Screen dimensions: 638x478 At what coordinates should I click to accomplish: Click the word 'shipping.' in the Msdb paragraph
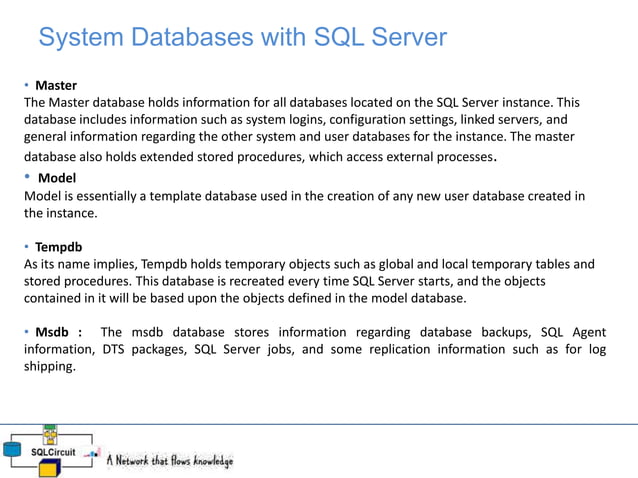click(50, 367)
